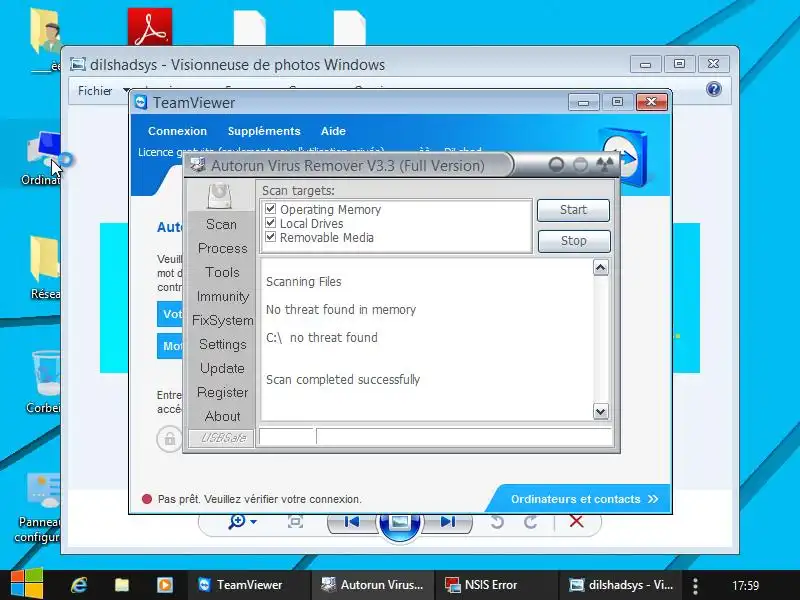Screen dimensions: 800x600
Task: Click the scan log scroll down arrow
Action: [601, 411]
